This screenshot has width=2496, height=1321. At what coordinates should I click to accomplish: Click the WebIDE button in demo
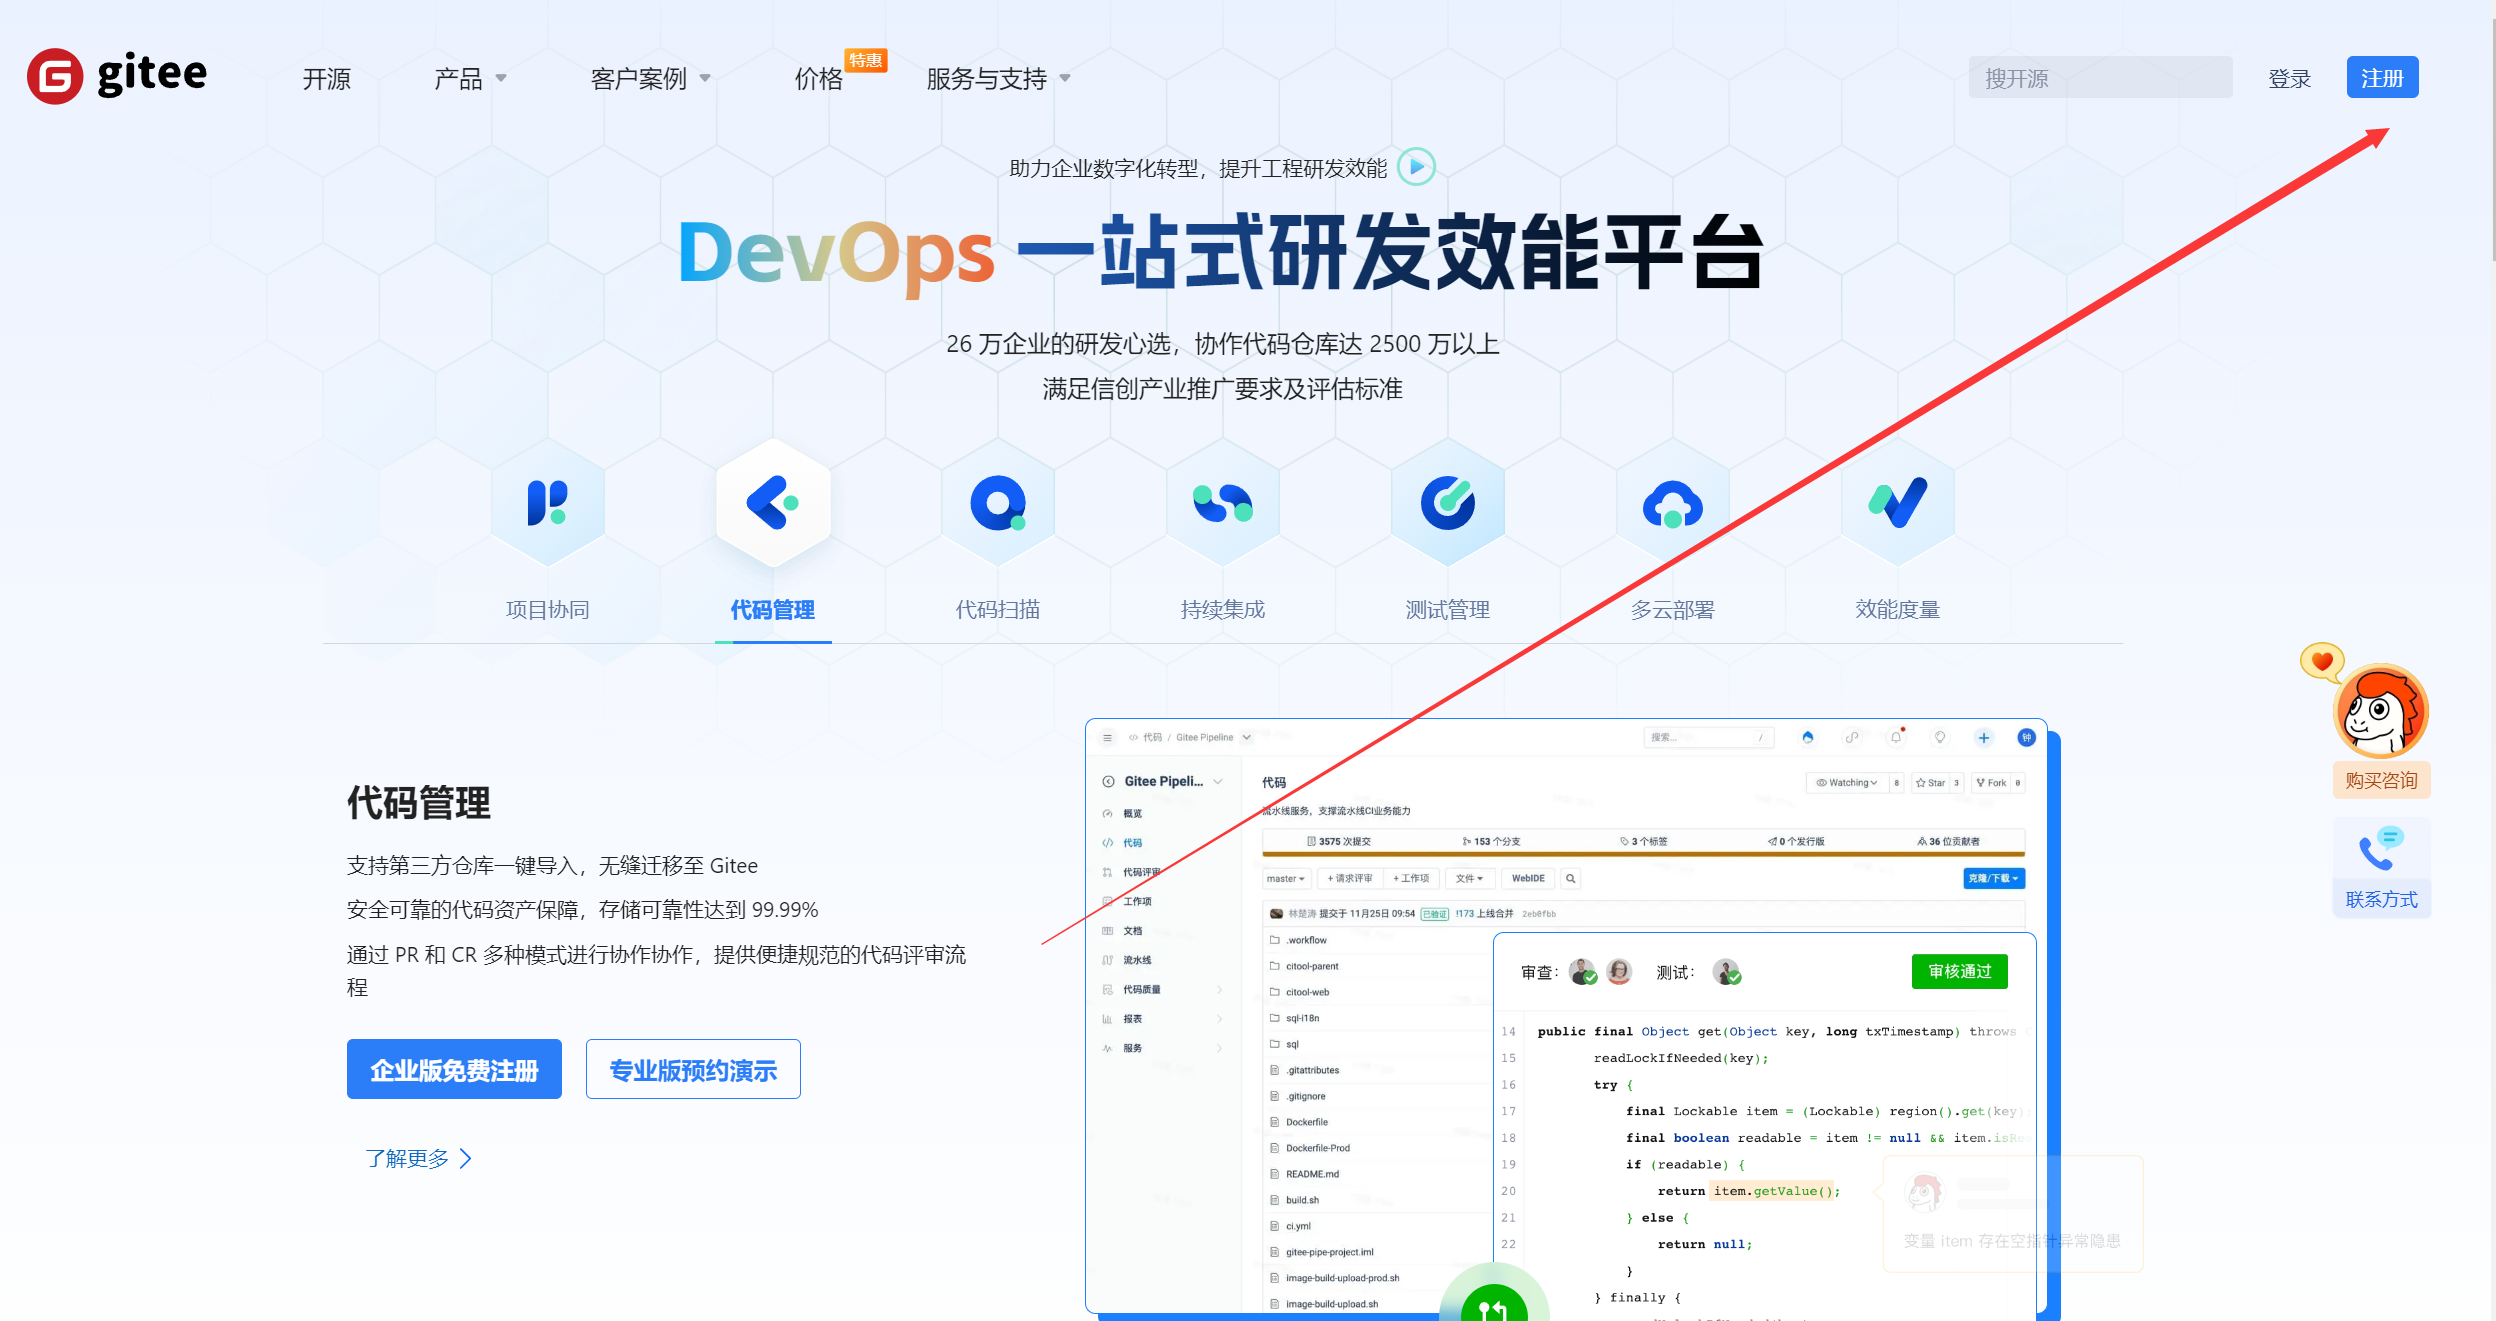1527,878
